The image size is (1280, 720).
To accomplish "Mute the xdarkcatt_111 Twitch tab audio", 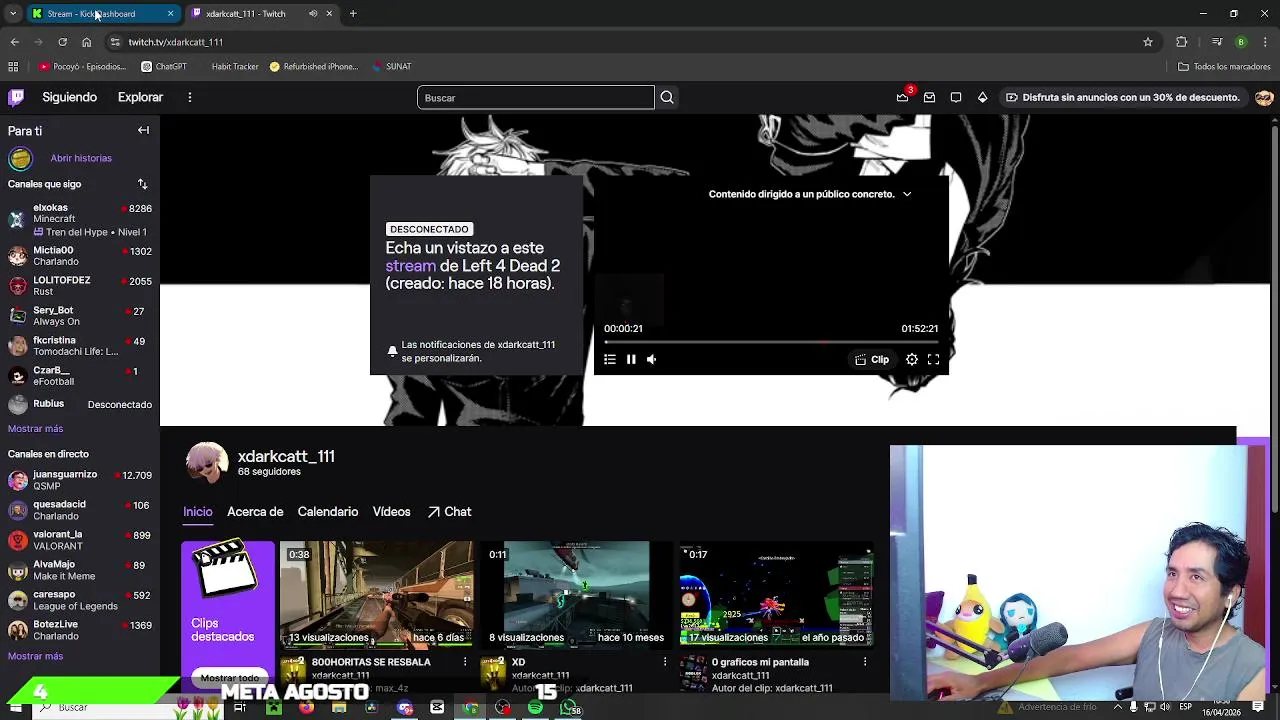I will tap(313, 14).
